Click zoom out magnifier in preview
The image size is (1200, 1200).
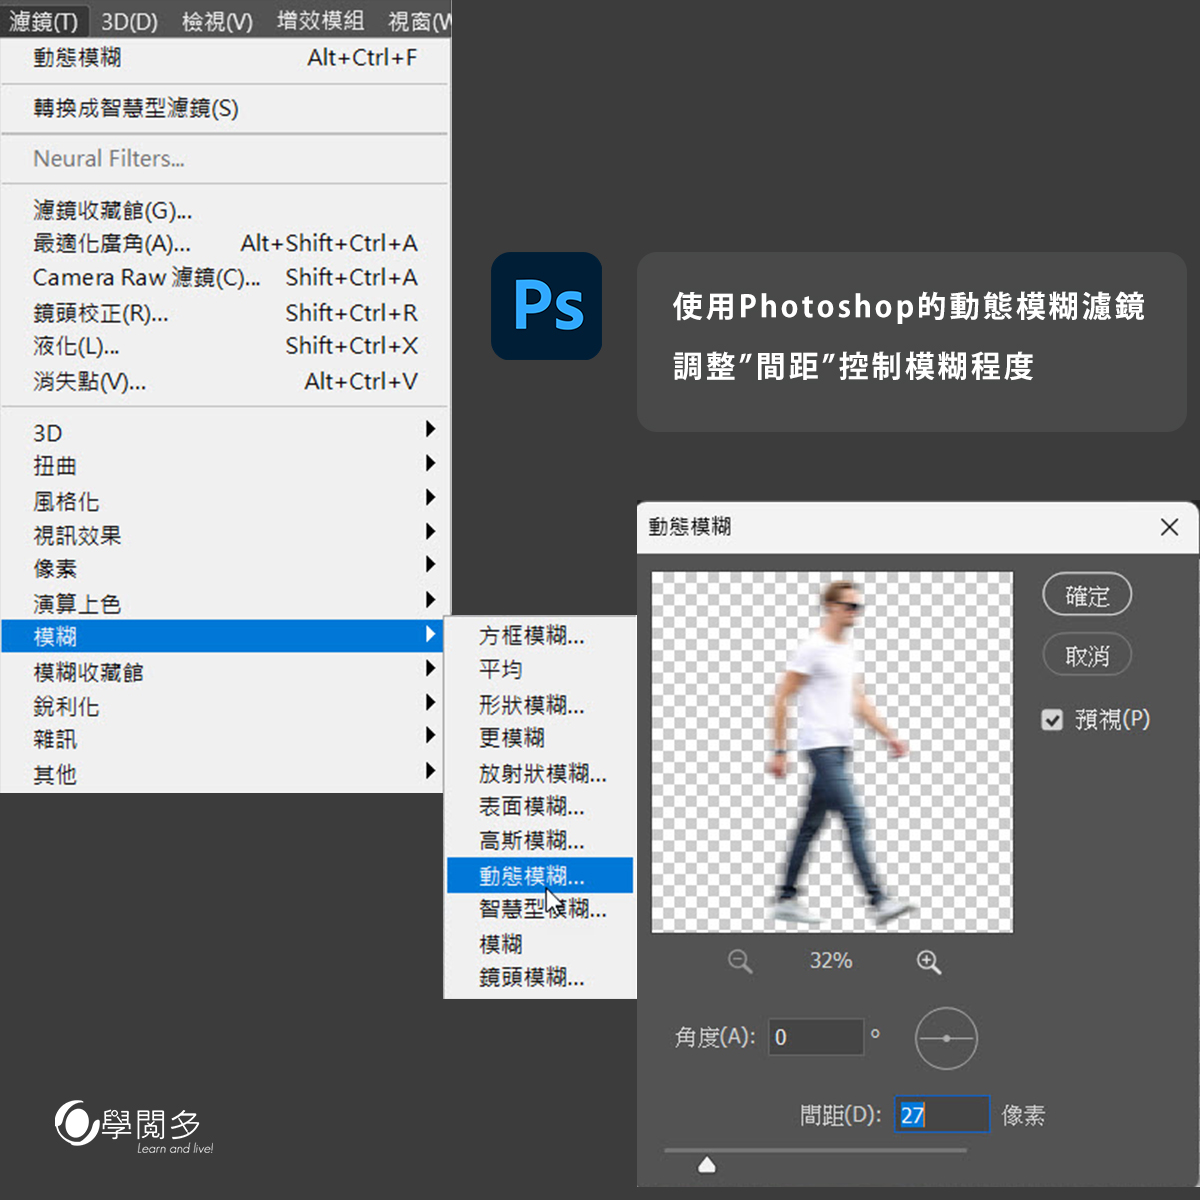(740, 962)
